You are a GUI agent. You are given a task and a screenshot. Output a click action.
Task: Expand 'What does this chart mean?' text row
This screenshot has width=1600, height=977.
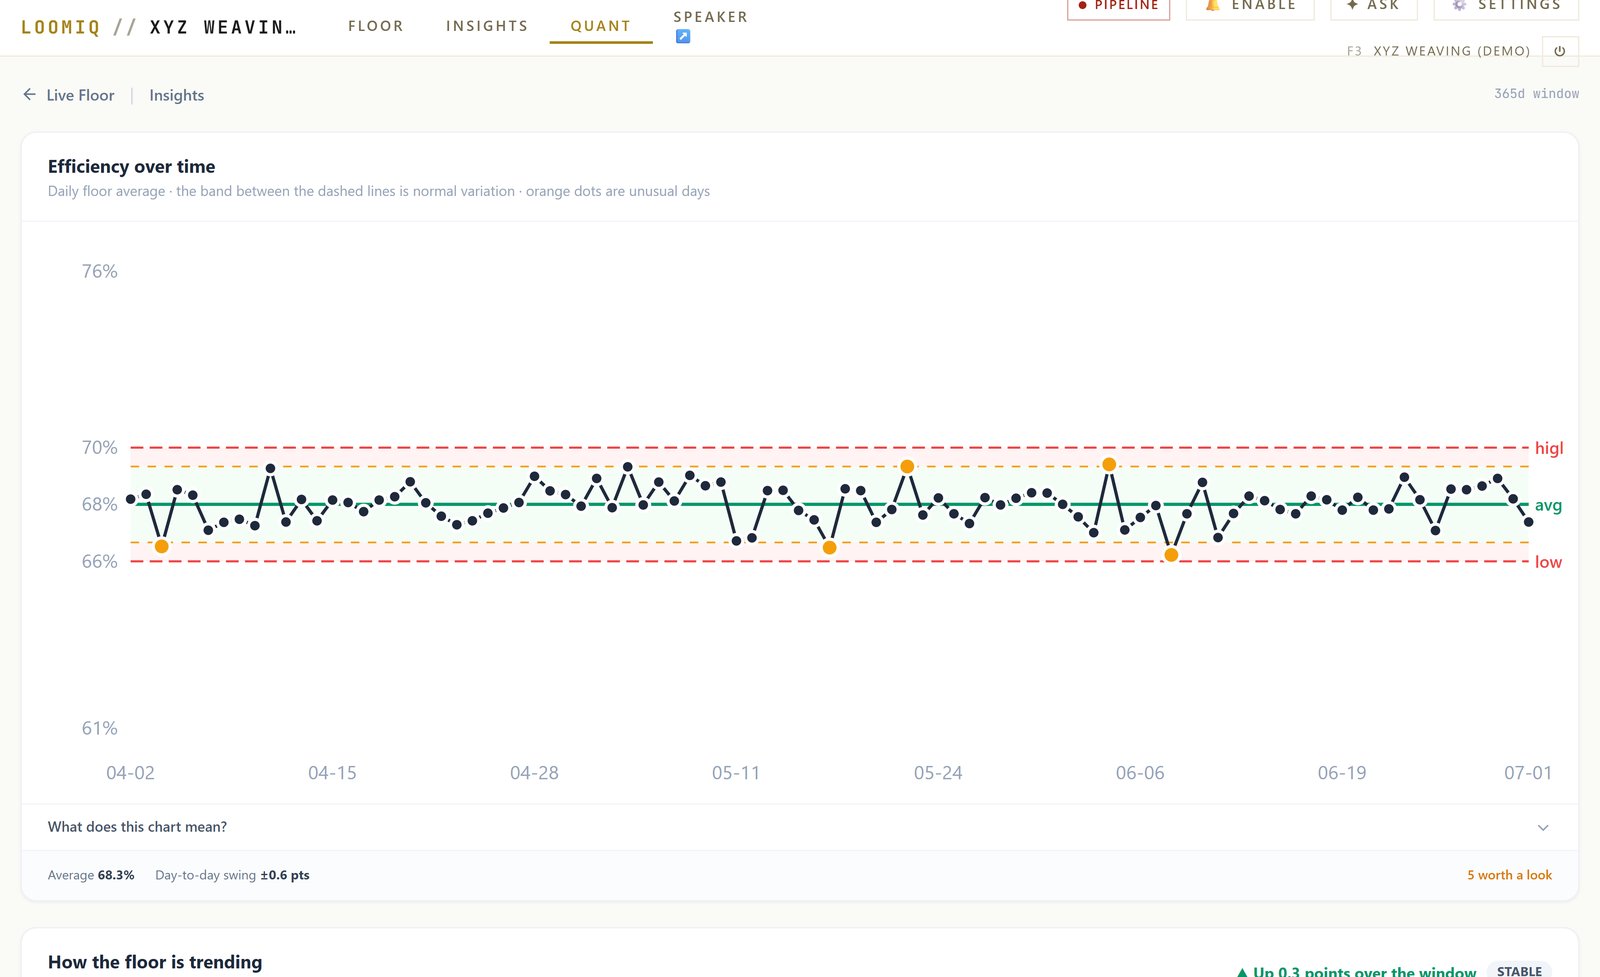tap(800, 827)
